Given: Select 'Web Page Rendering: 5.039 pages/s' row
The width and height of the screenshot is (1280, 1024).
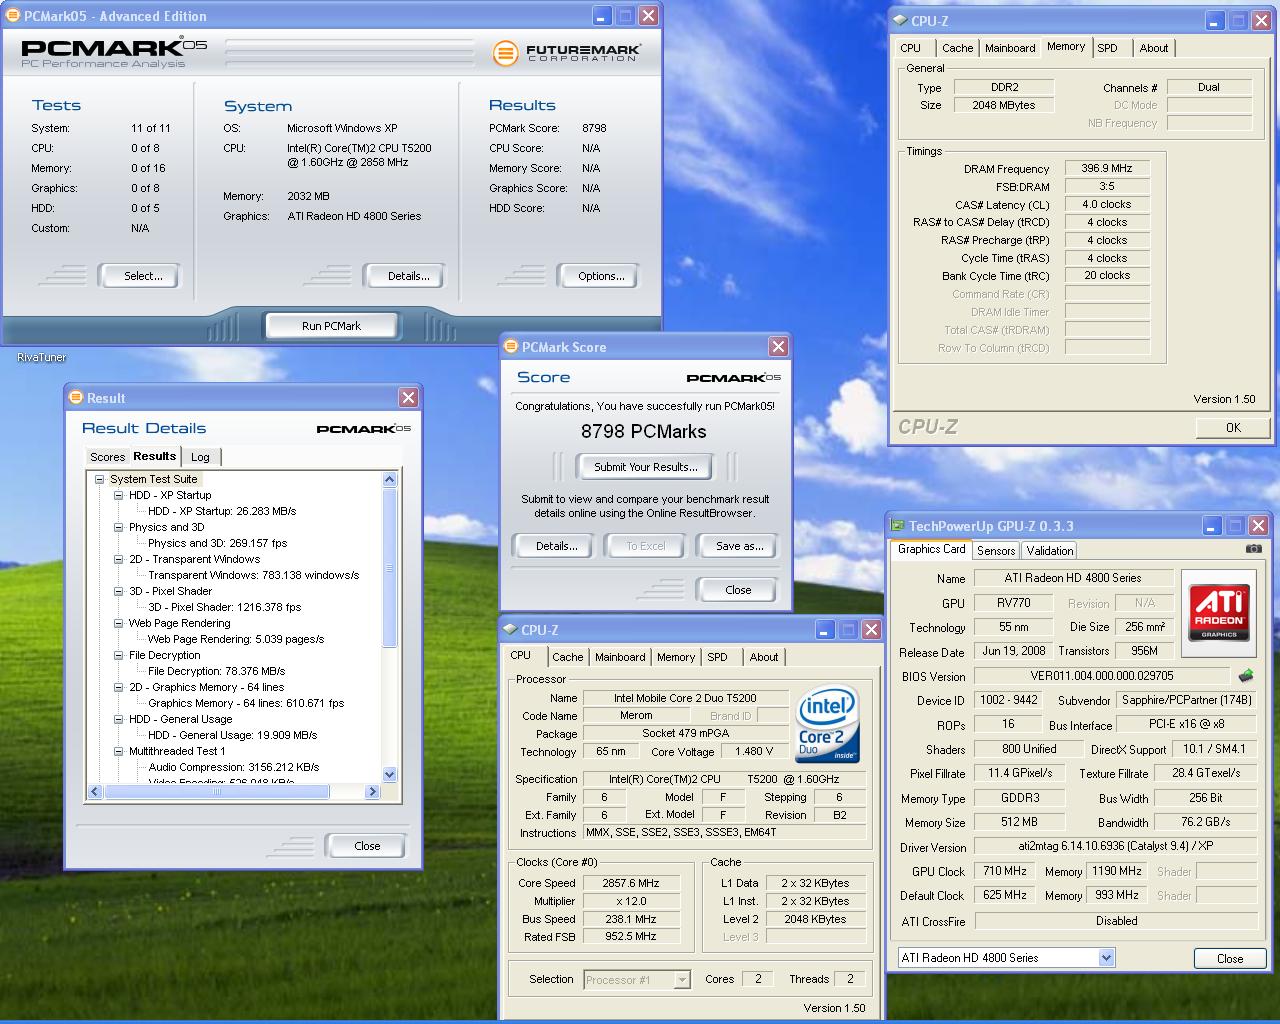Looking at the screenshot, I should [x=236, y=639].
